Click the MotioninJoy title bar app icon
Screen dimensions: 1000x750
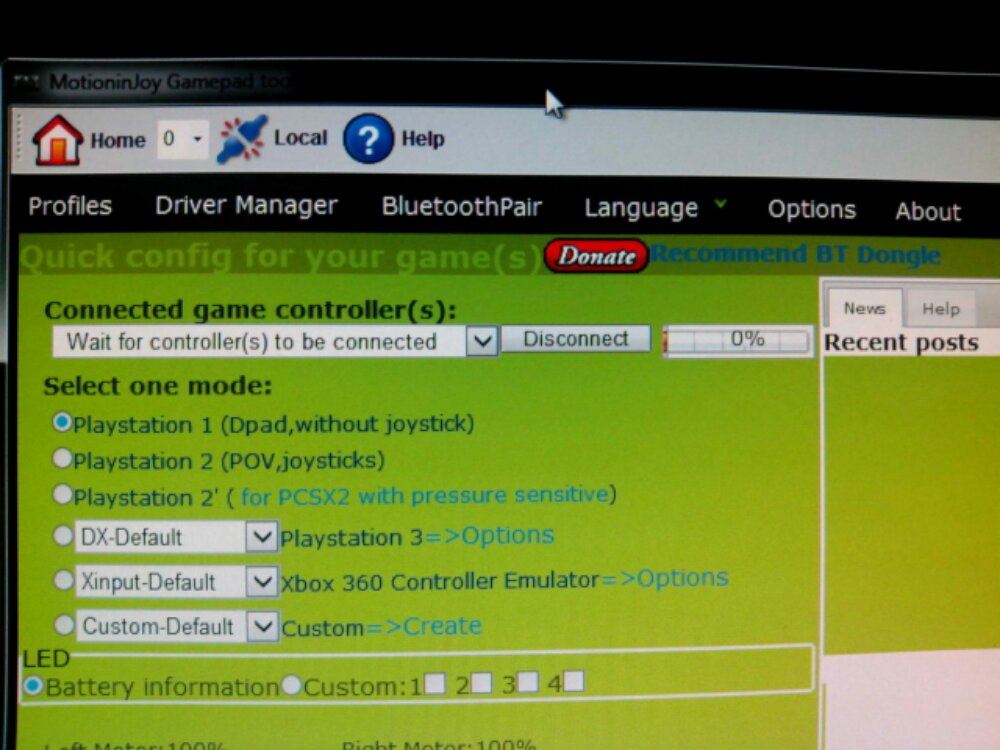click(x=27, y=82)
